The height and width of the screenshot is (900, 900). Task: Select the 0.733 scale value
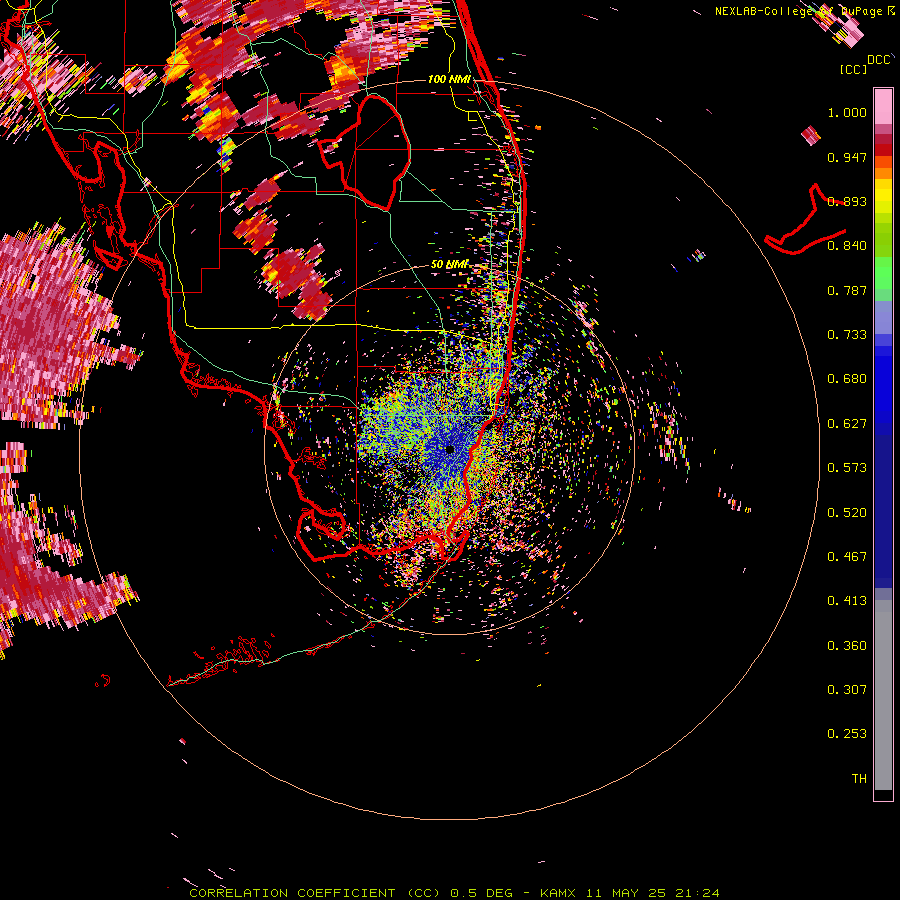847,335
